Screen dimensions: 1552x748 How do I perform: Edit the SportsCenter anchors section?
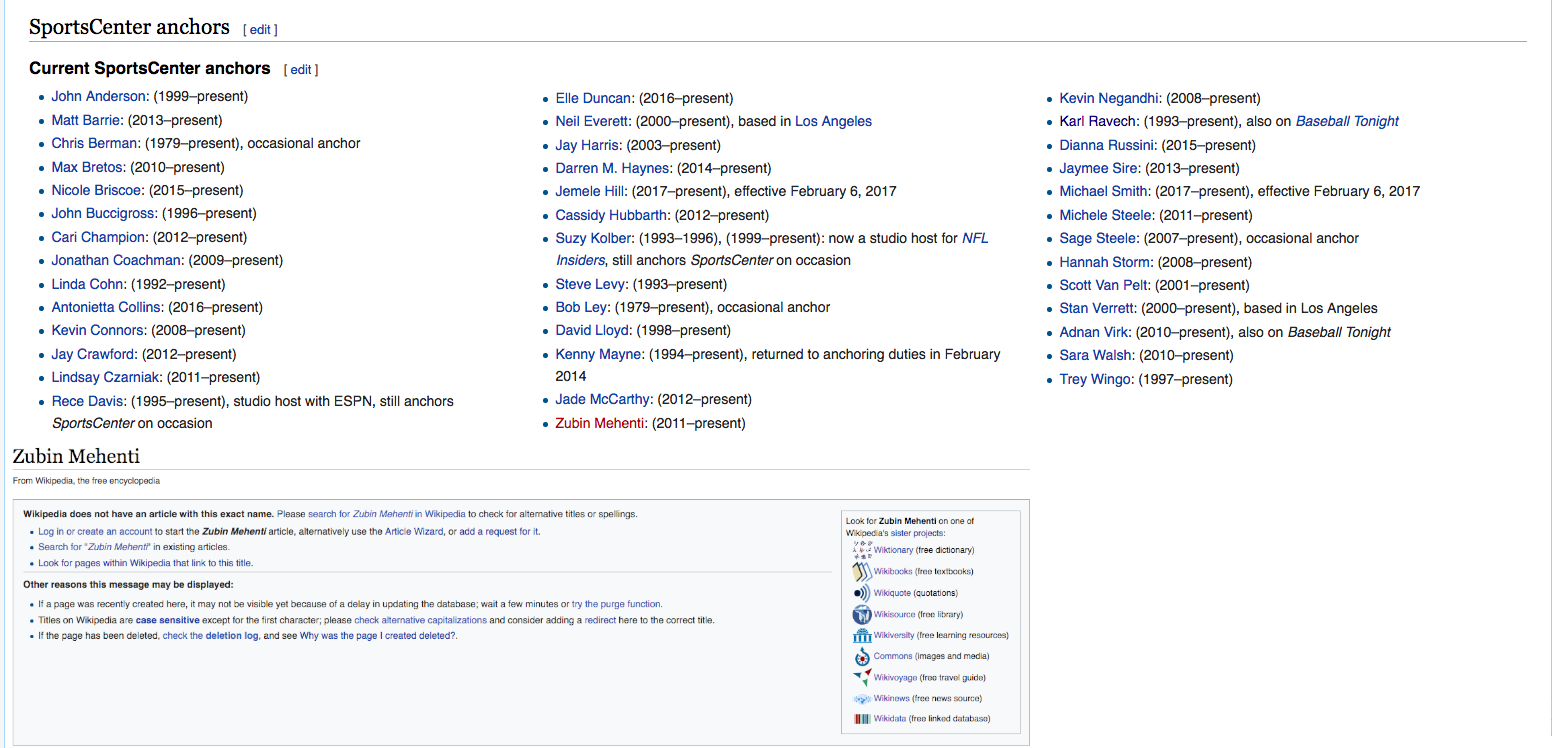tap(260, 30)
